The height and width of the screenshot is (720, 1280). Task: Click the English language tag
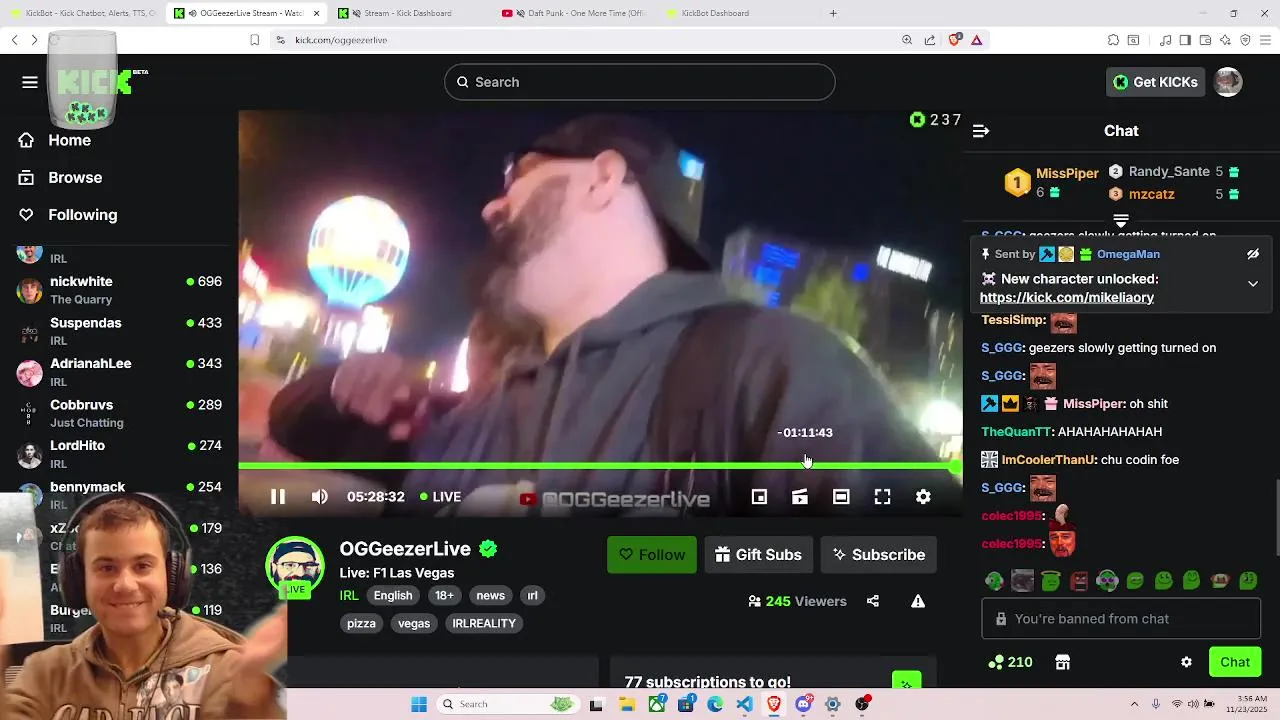(393, 595)
